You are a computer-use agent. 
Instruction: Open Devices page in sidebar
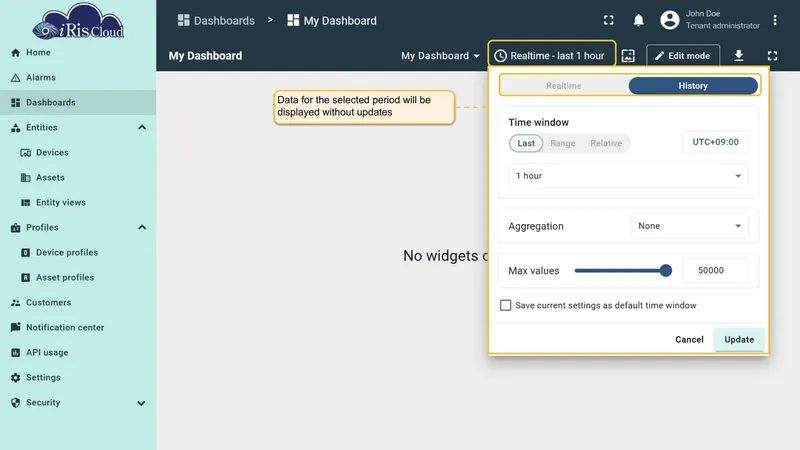(78, 153)
